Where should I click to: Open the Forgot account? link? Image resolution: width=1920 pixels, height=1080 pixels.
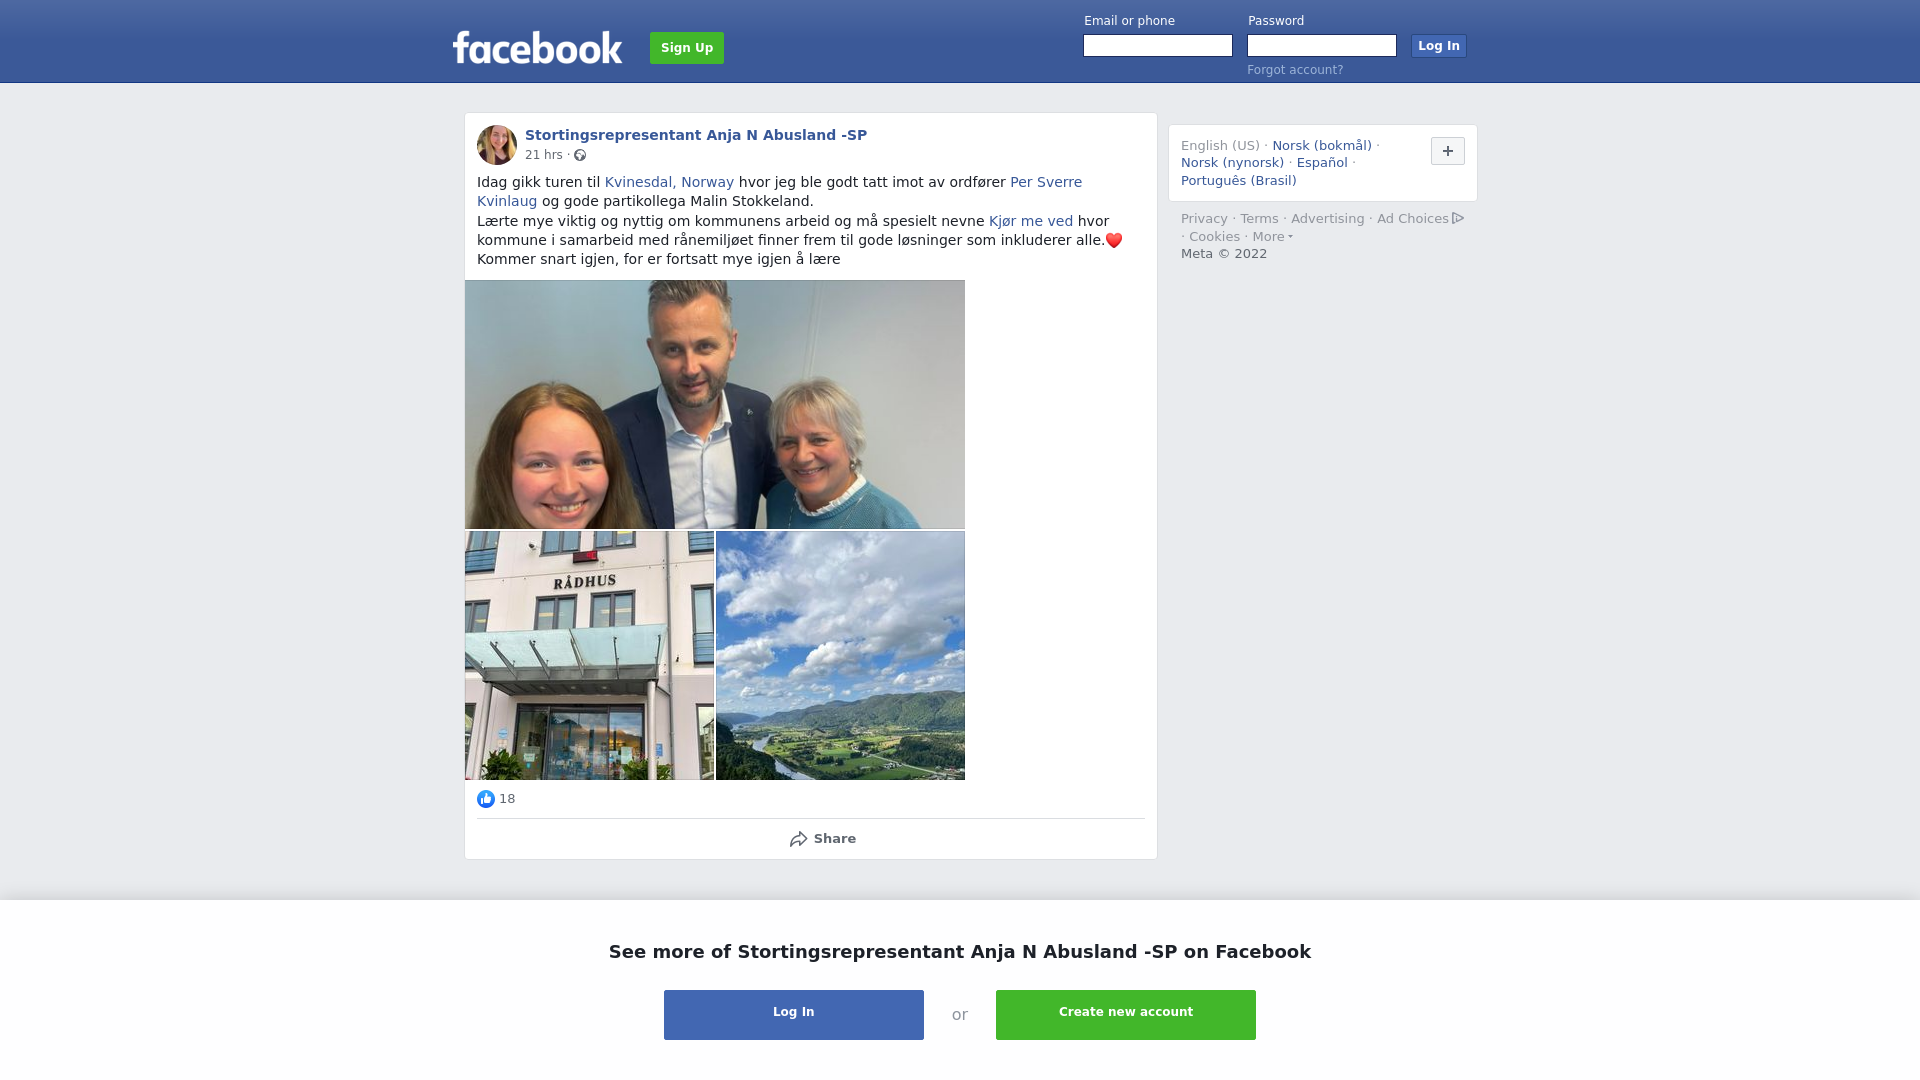pyautogui.click(x=1295, y=70)
